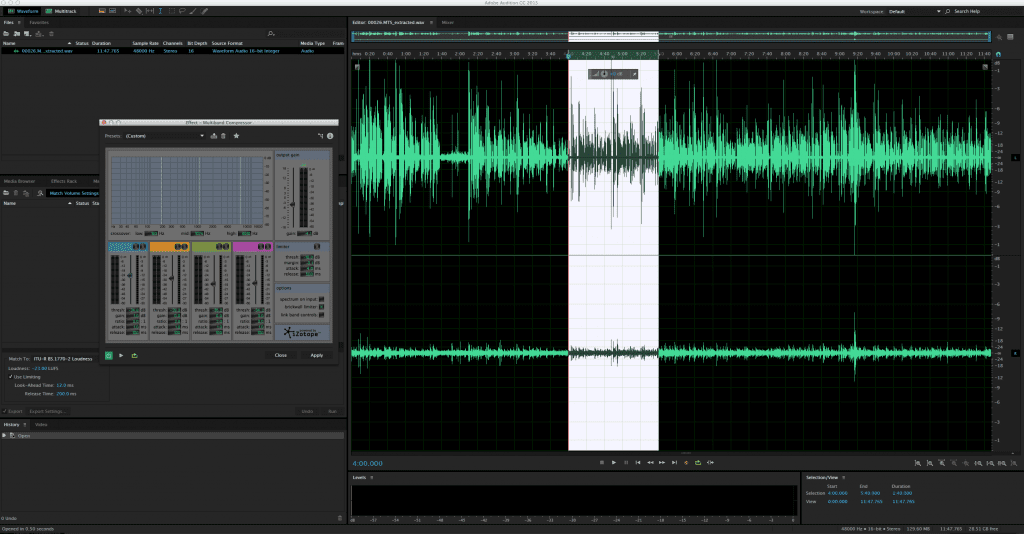Switch to Waveform editor view
The image size is (1024, 534).
point(22,11)
